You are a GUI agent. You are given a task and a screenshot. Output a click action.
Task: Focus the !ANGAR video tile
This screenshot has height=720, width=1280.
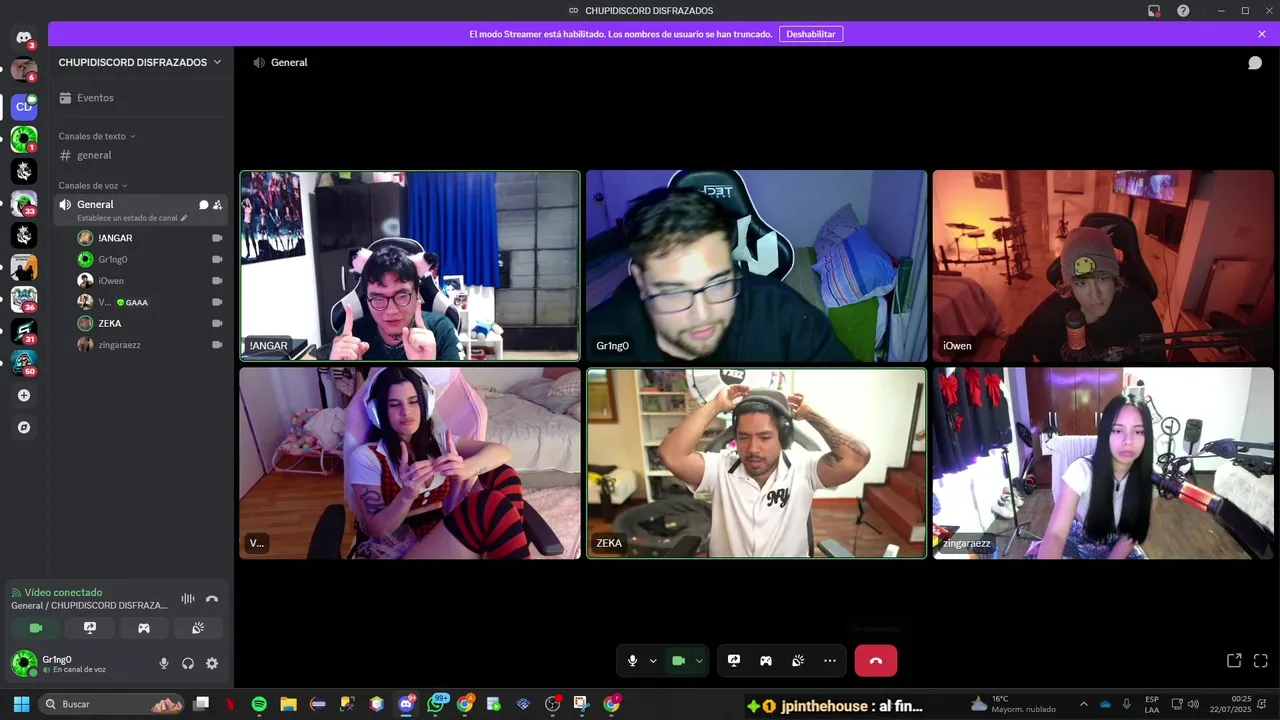click(x=410, y=266)
